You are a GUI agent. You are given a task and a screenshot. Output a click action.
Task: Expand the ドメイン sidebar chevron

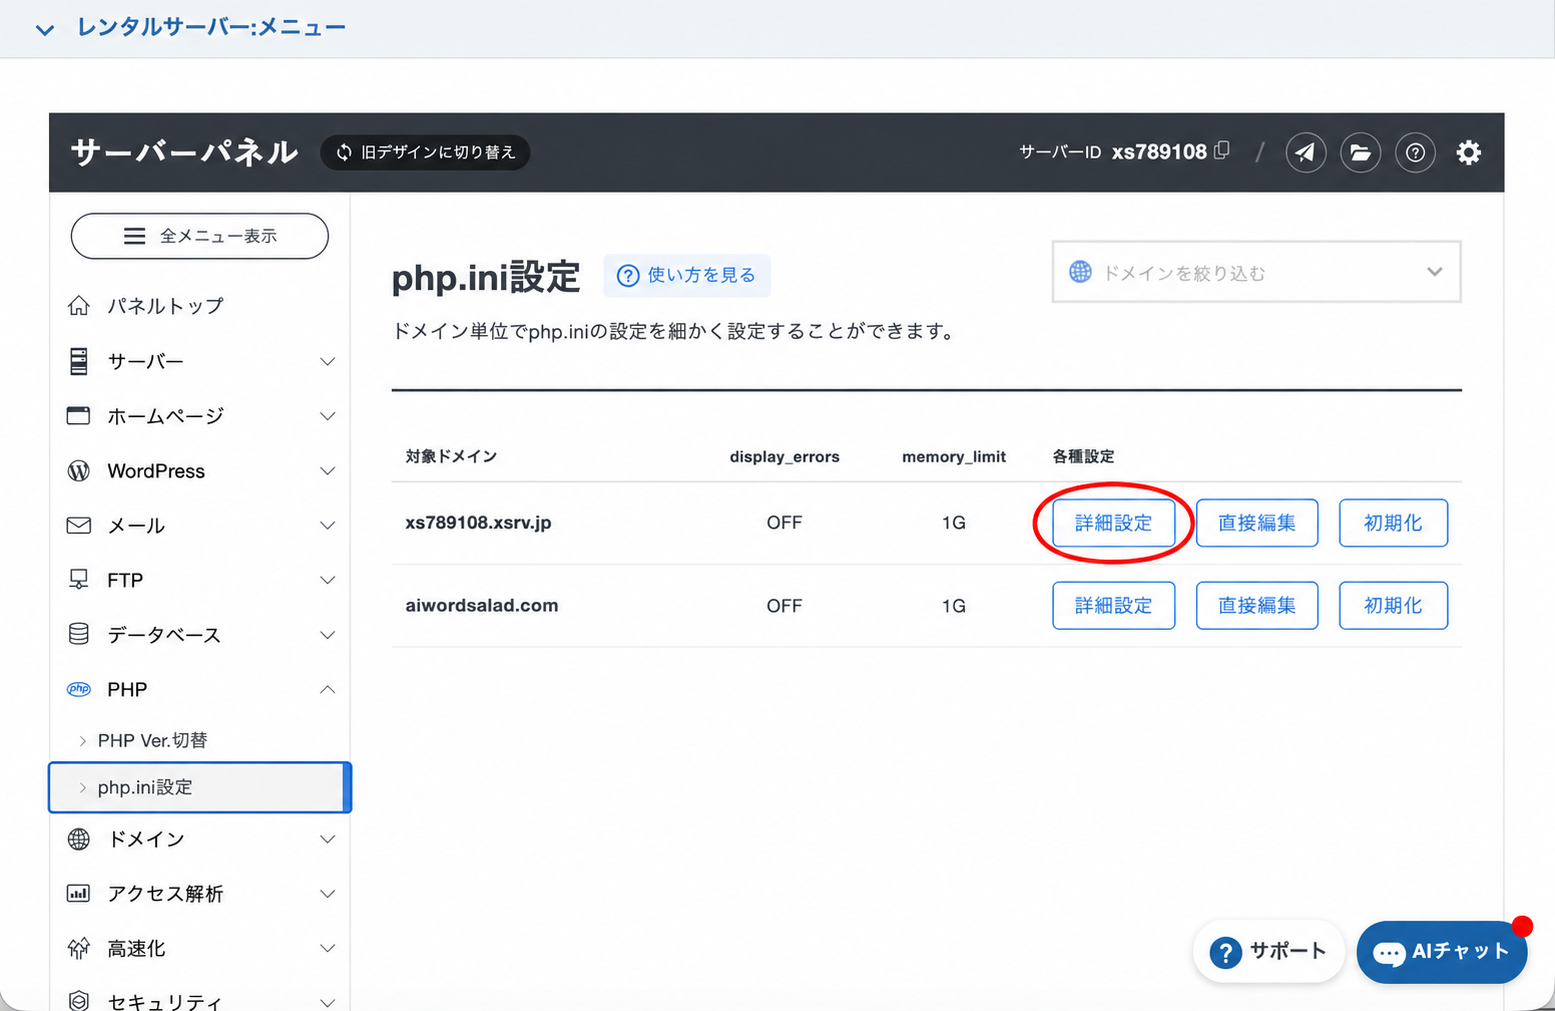pos(327,839)
